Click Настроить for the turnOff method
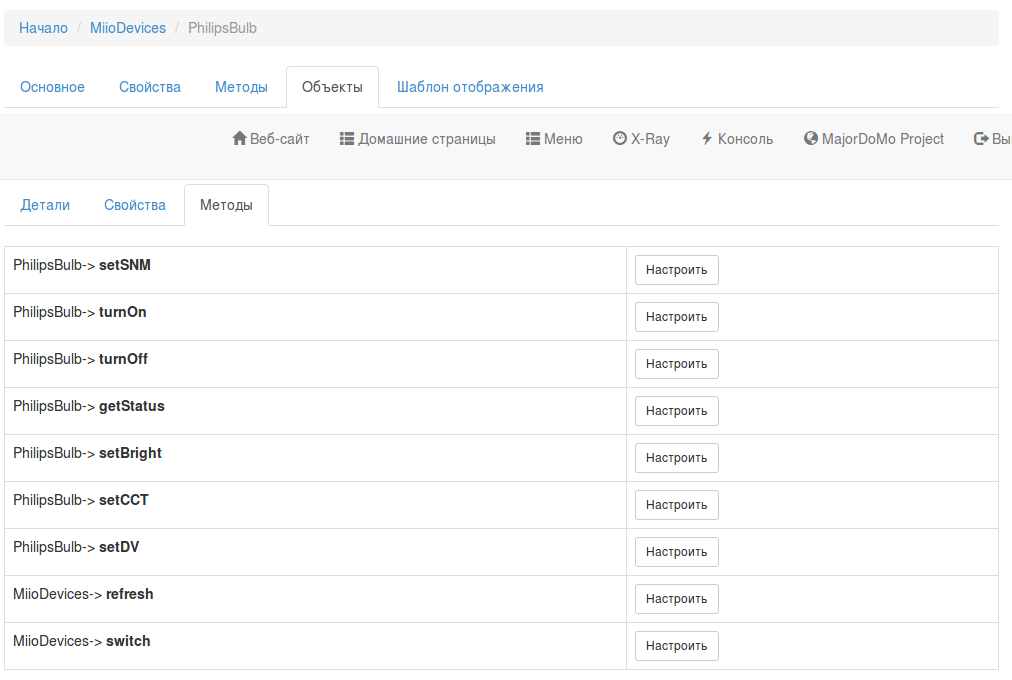The height and width of the screenshot is (680, 1012). point(676,364)
